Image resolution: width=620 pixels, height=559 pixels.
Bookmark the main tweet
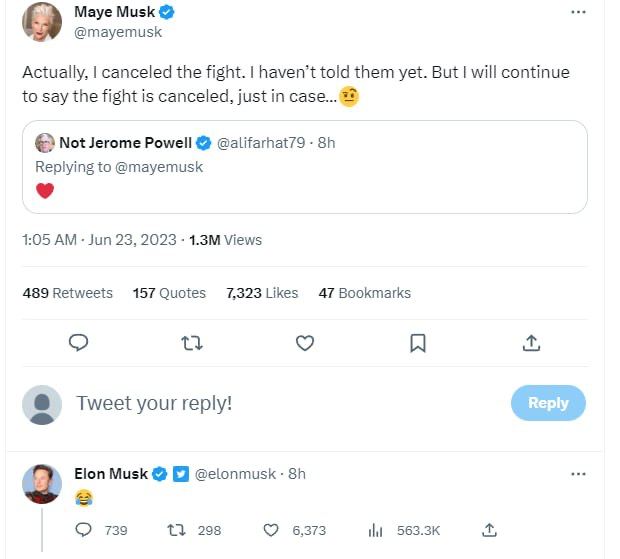pyautogui.click(x=418, y=343)
